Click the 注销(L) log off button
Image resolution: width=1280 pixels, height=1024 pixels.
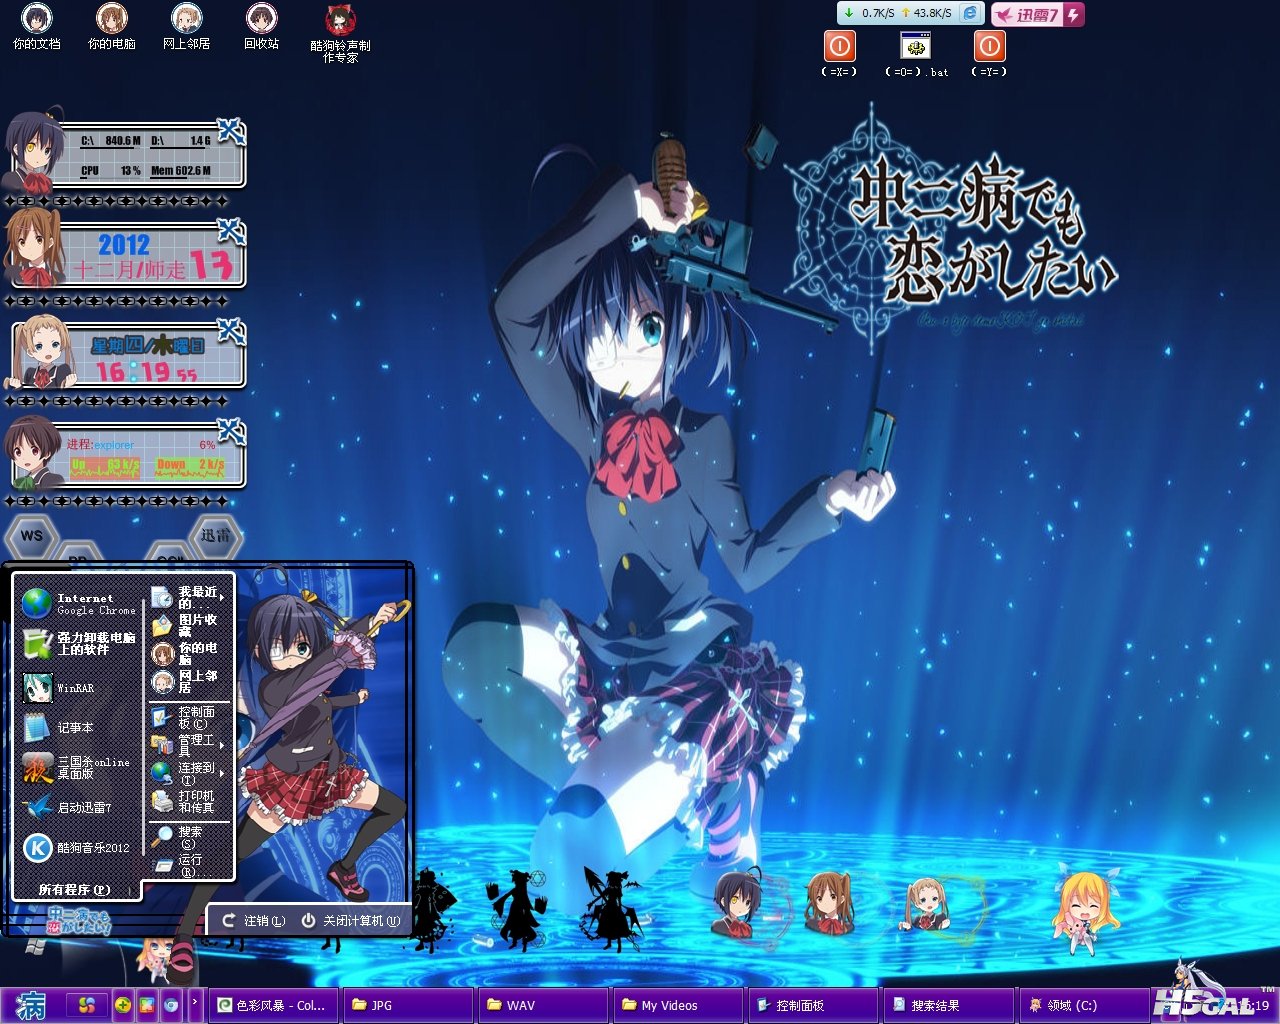tap(254, 921)
